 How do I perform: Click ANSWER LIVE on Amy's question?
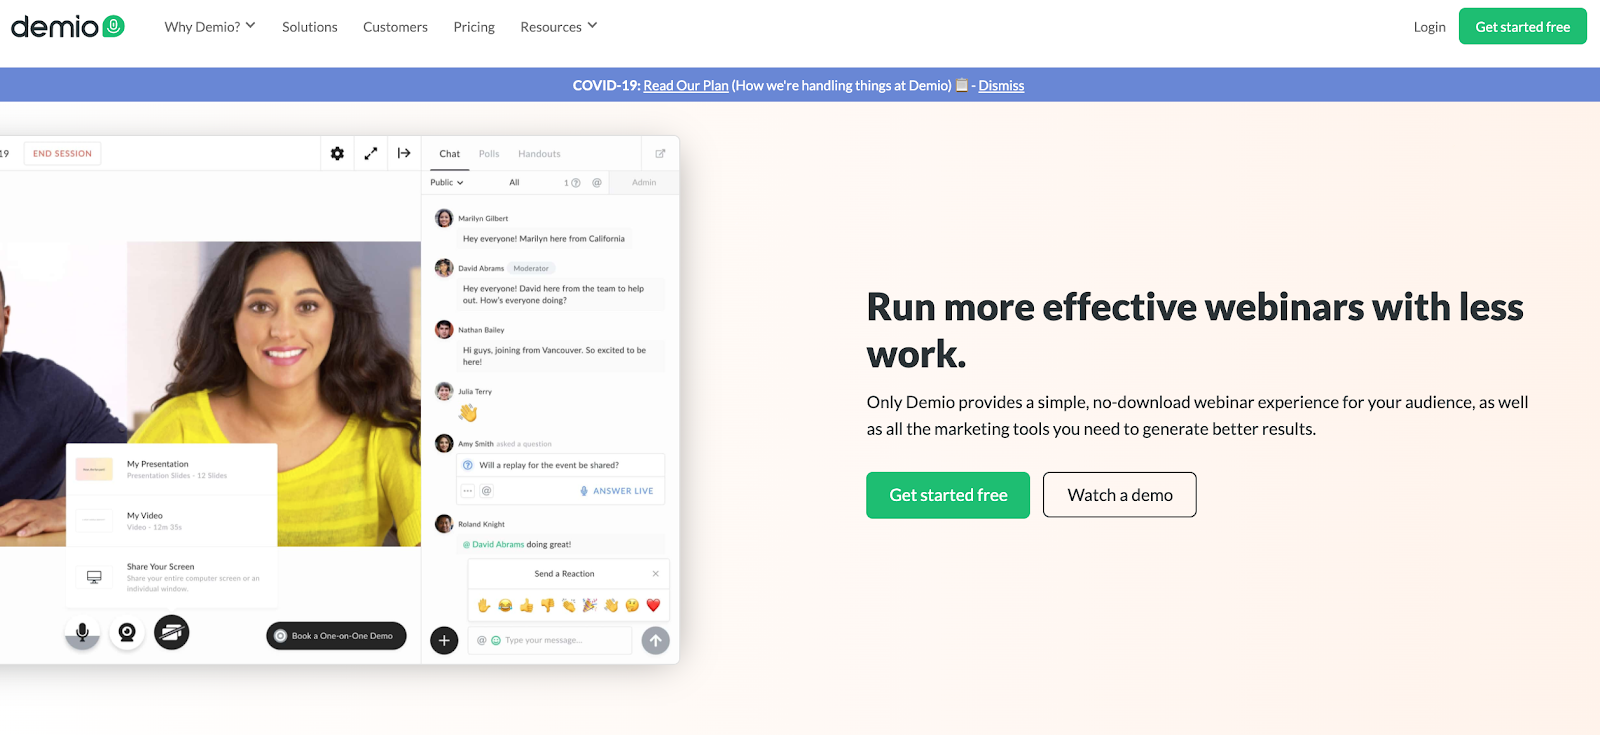pos(617,491)
